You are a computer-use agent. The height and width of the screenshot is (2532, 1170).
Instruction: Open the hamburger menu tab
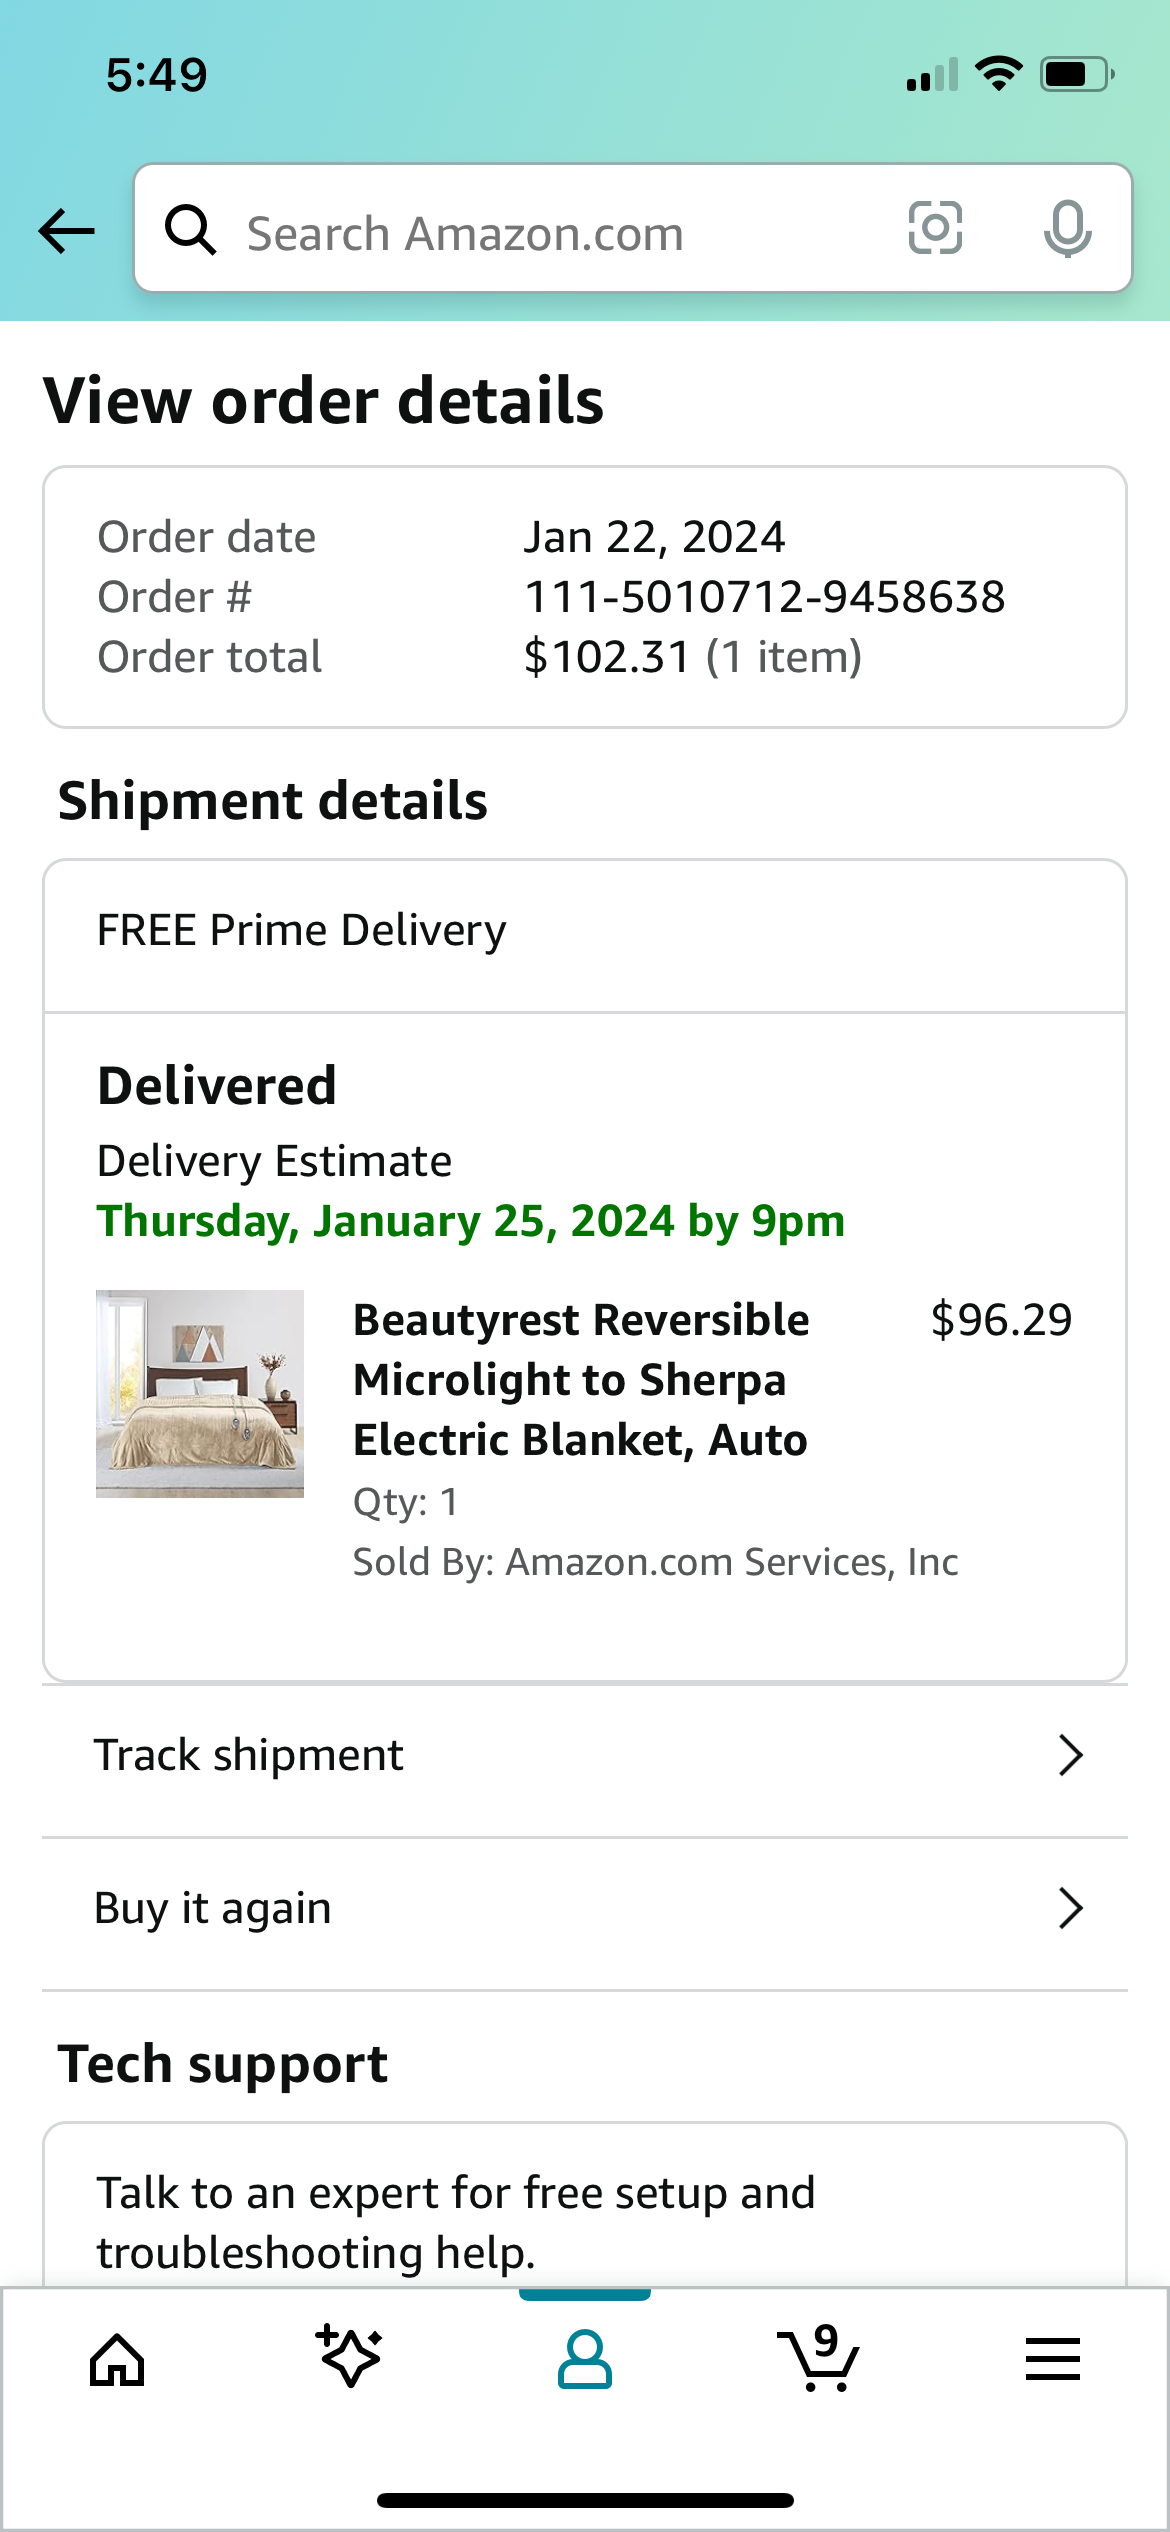tap(1053, 2359)
